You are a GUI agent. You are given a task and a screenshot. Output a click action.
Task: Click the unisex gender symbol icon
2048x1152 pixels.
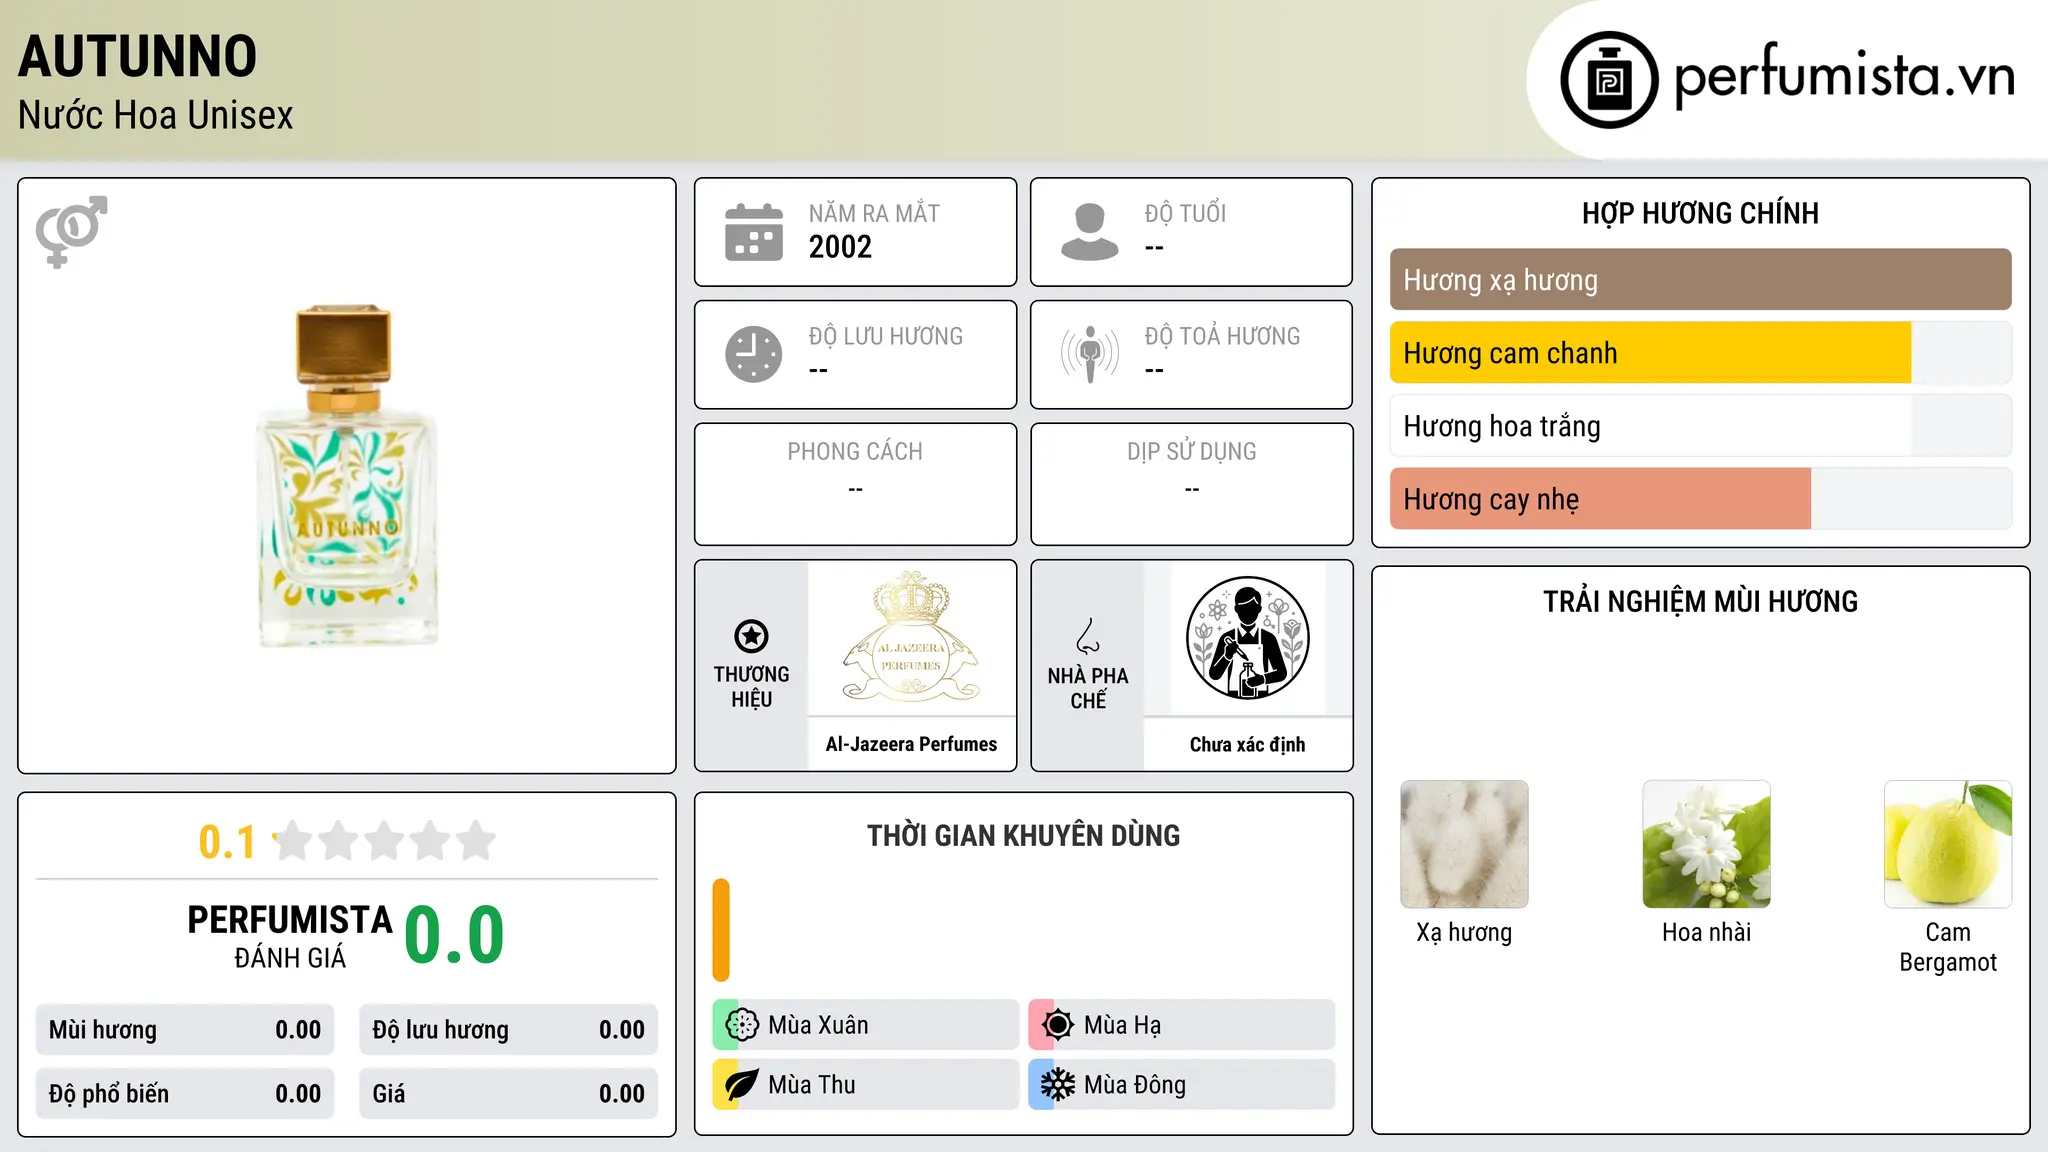(71, 231)
